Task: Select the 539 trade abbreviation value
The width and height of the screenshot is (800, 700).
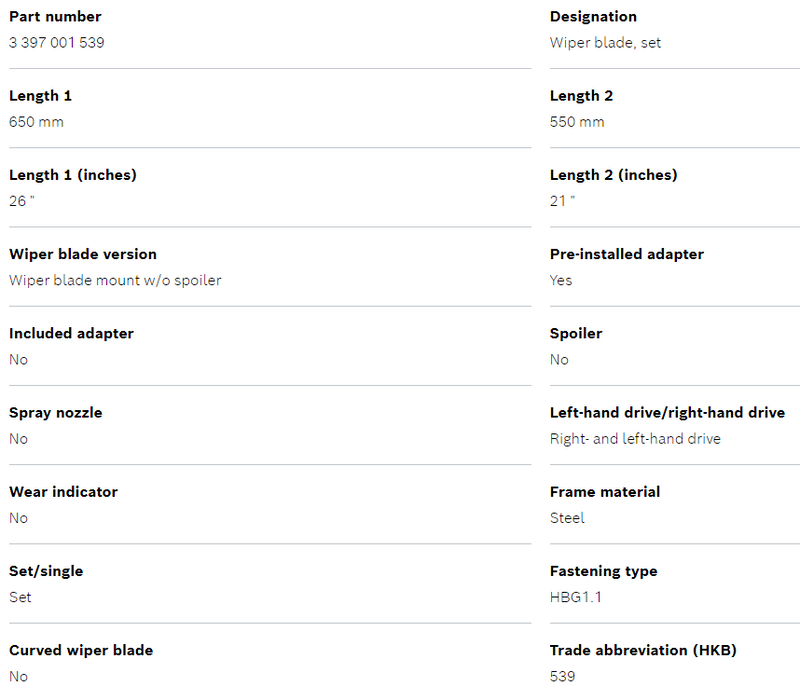Action: coord(563,677)
